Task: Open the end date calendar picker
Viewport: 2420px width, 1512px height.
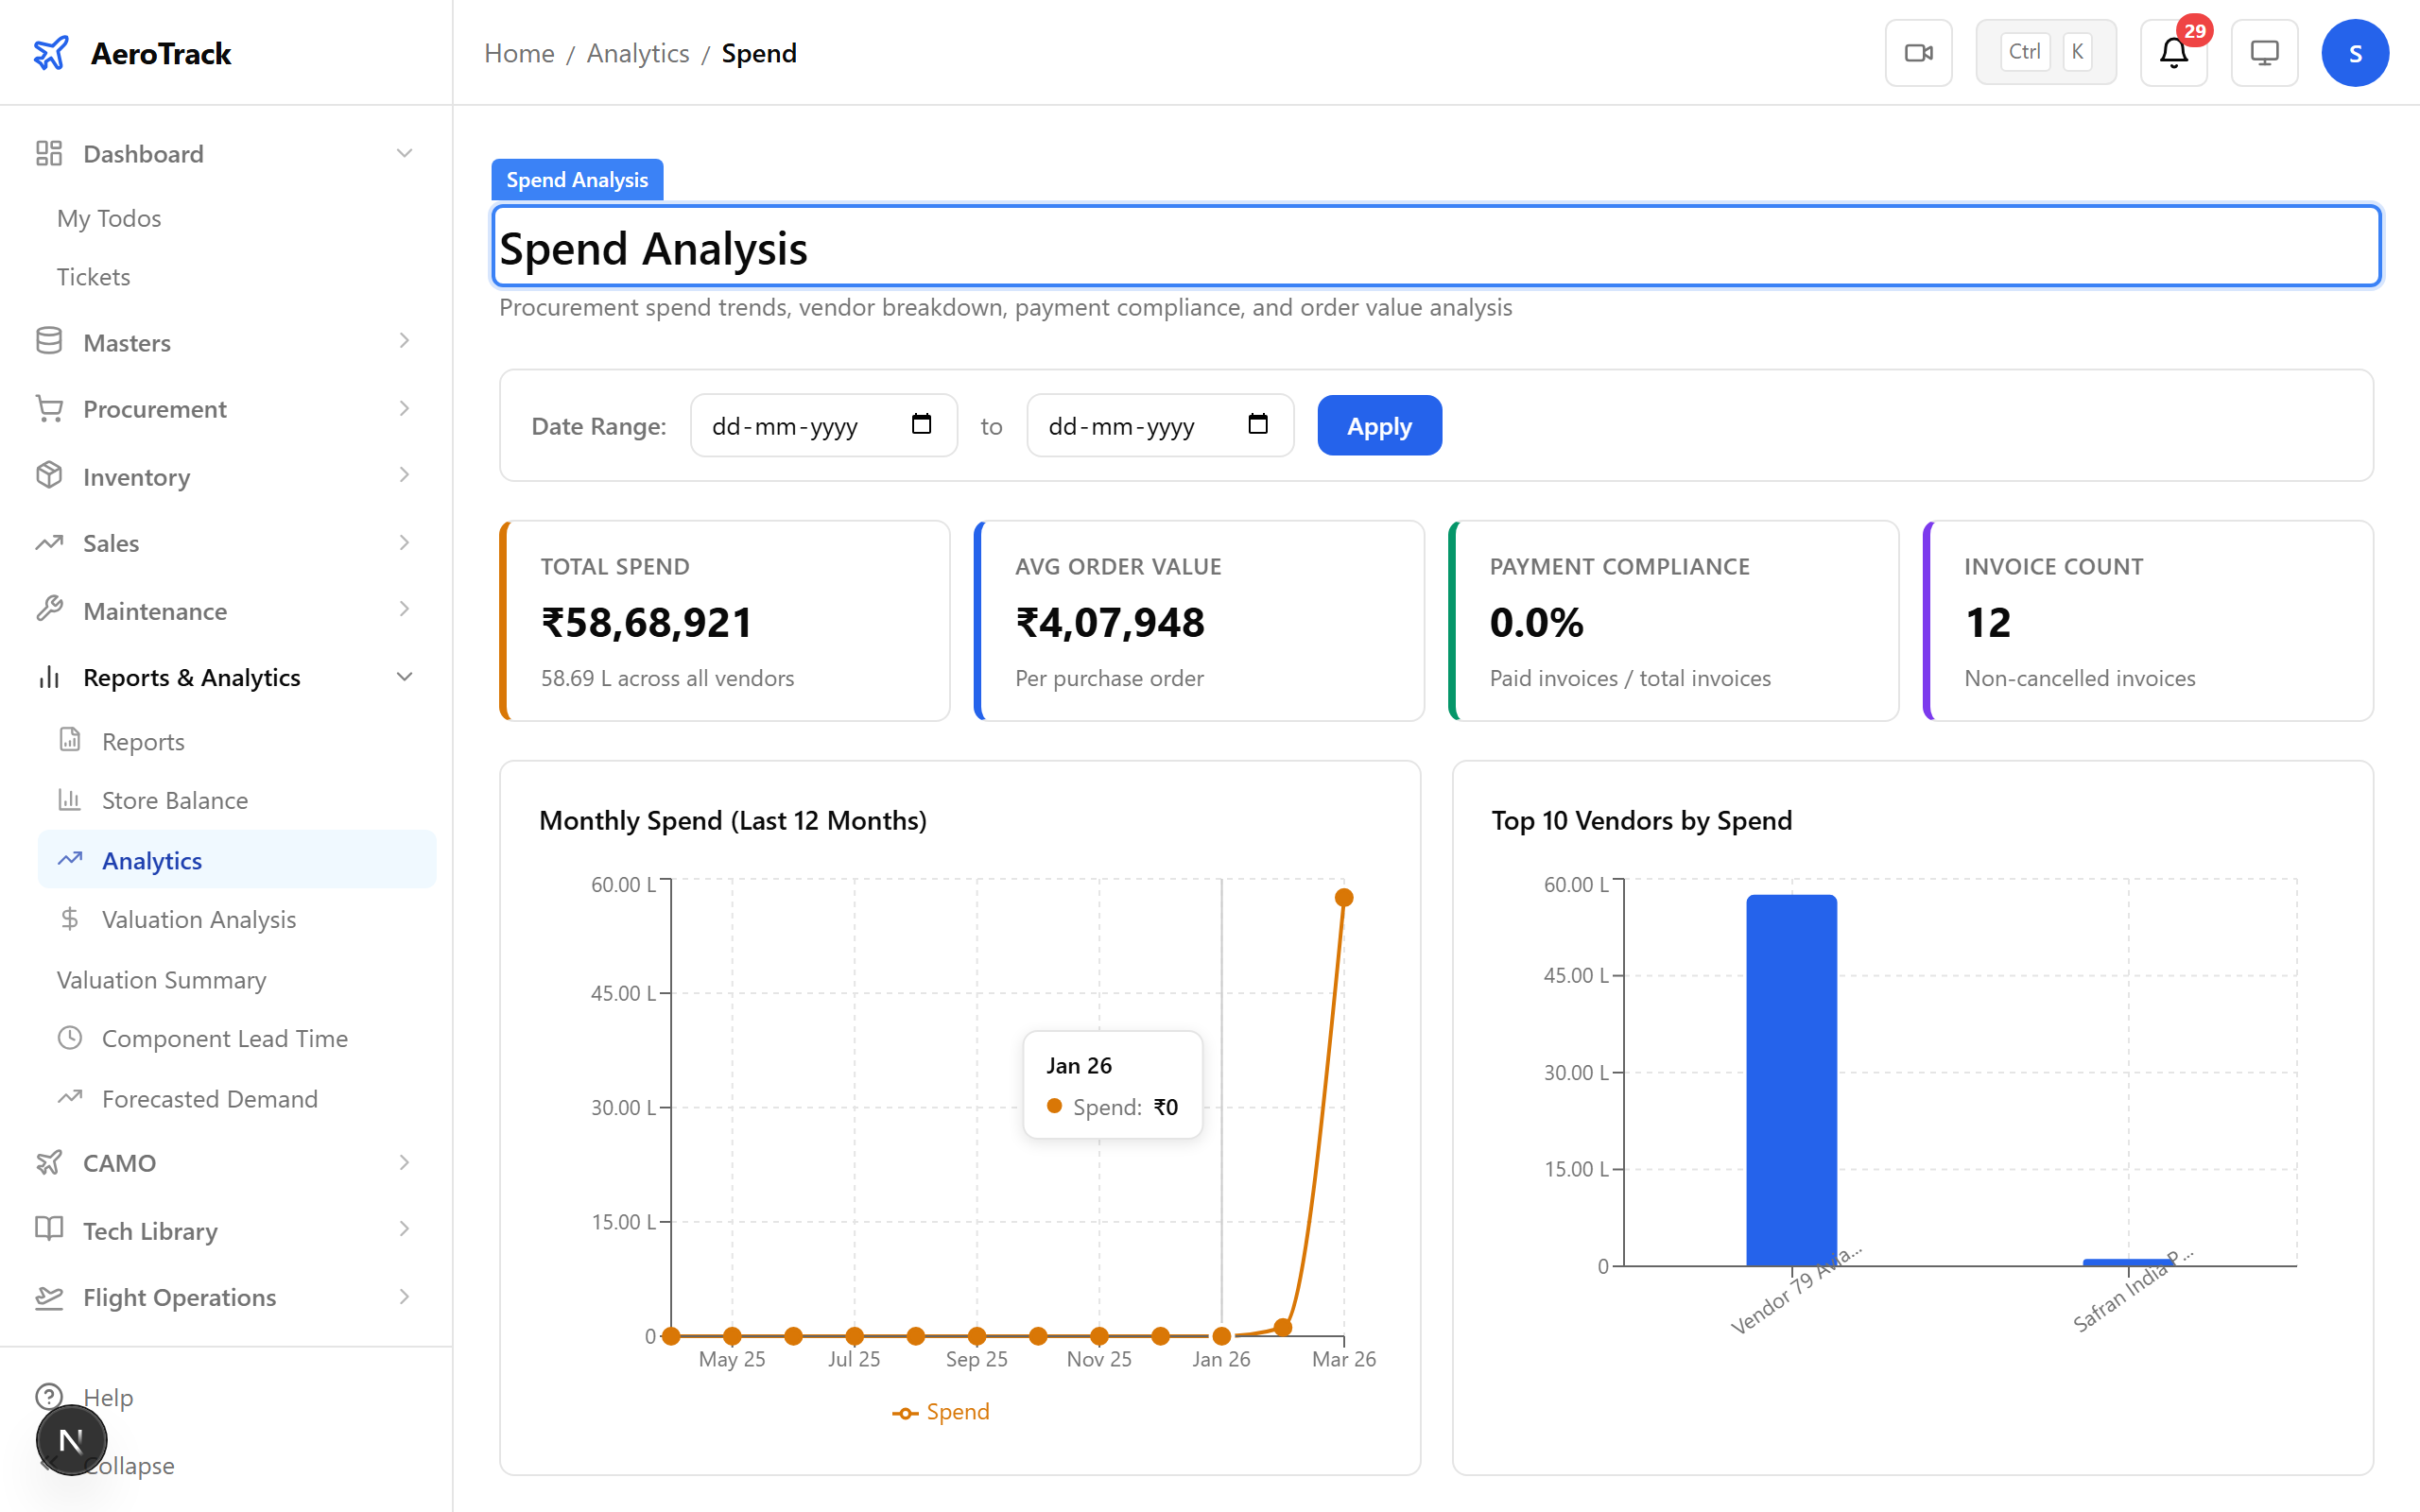Action: click(1257, 424)
